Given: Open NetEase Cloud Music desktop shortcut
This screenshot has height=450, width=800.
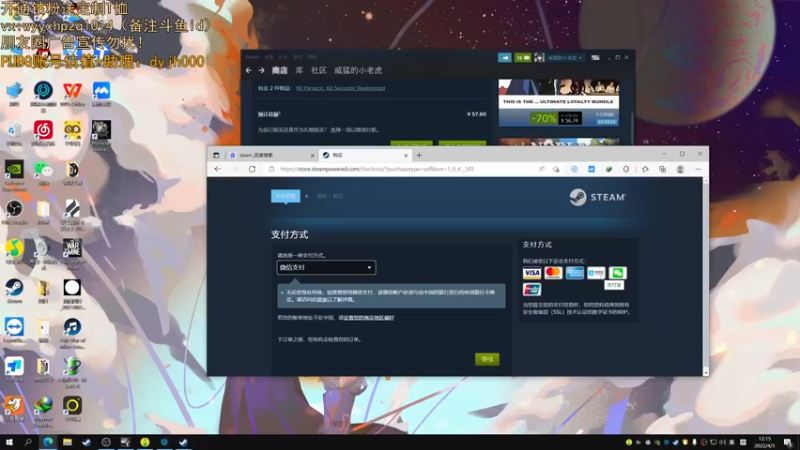Looking at the screenshot, I should point(43,134).
